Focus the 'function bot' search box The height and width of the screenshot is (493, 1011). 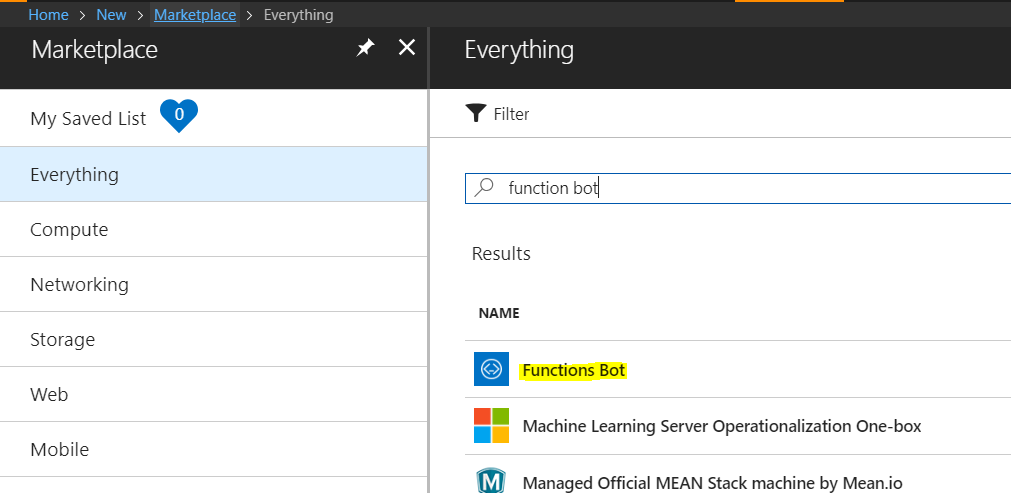point(738,188)
